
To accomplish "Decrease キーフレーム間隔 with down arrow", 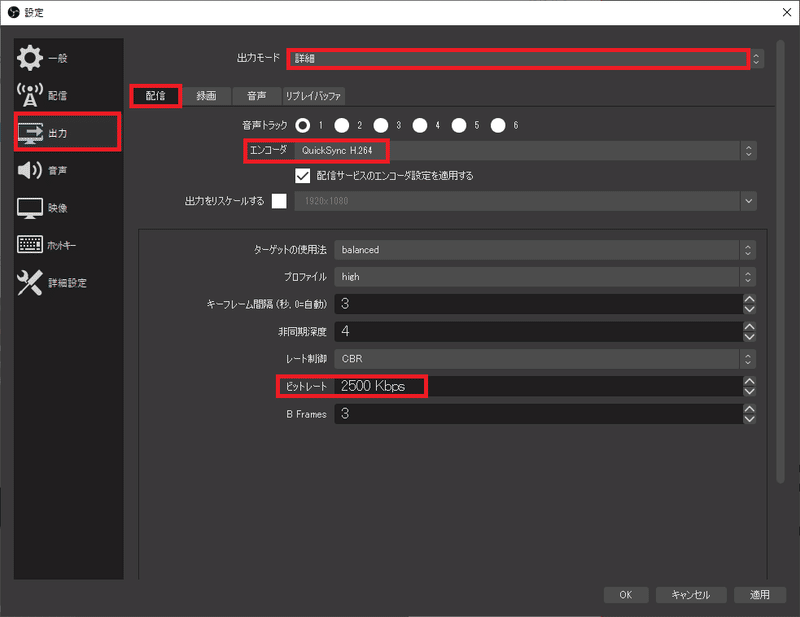I will [749, 309].
